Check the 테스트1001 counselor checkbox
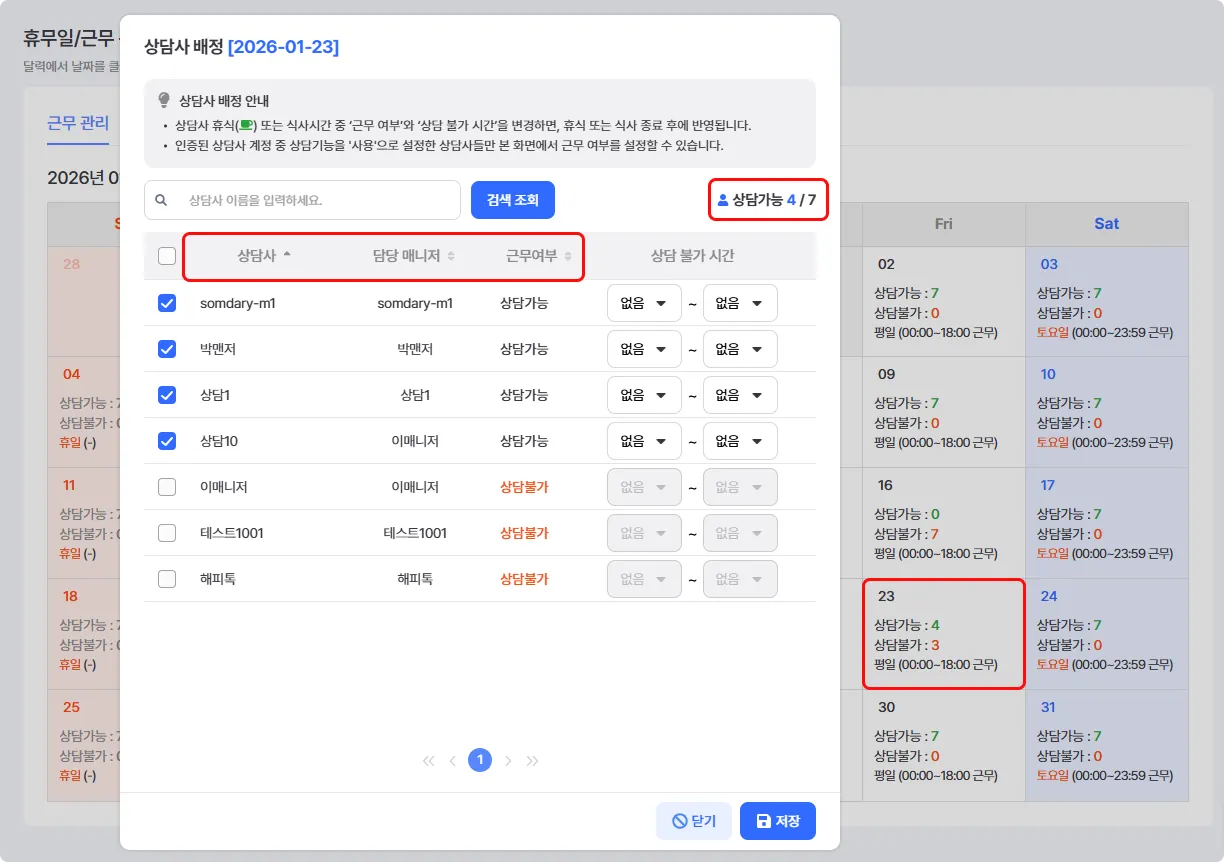 [x=167, y=533]
